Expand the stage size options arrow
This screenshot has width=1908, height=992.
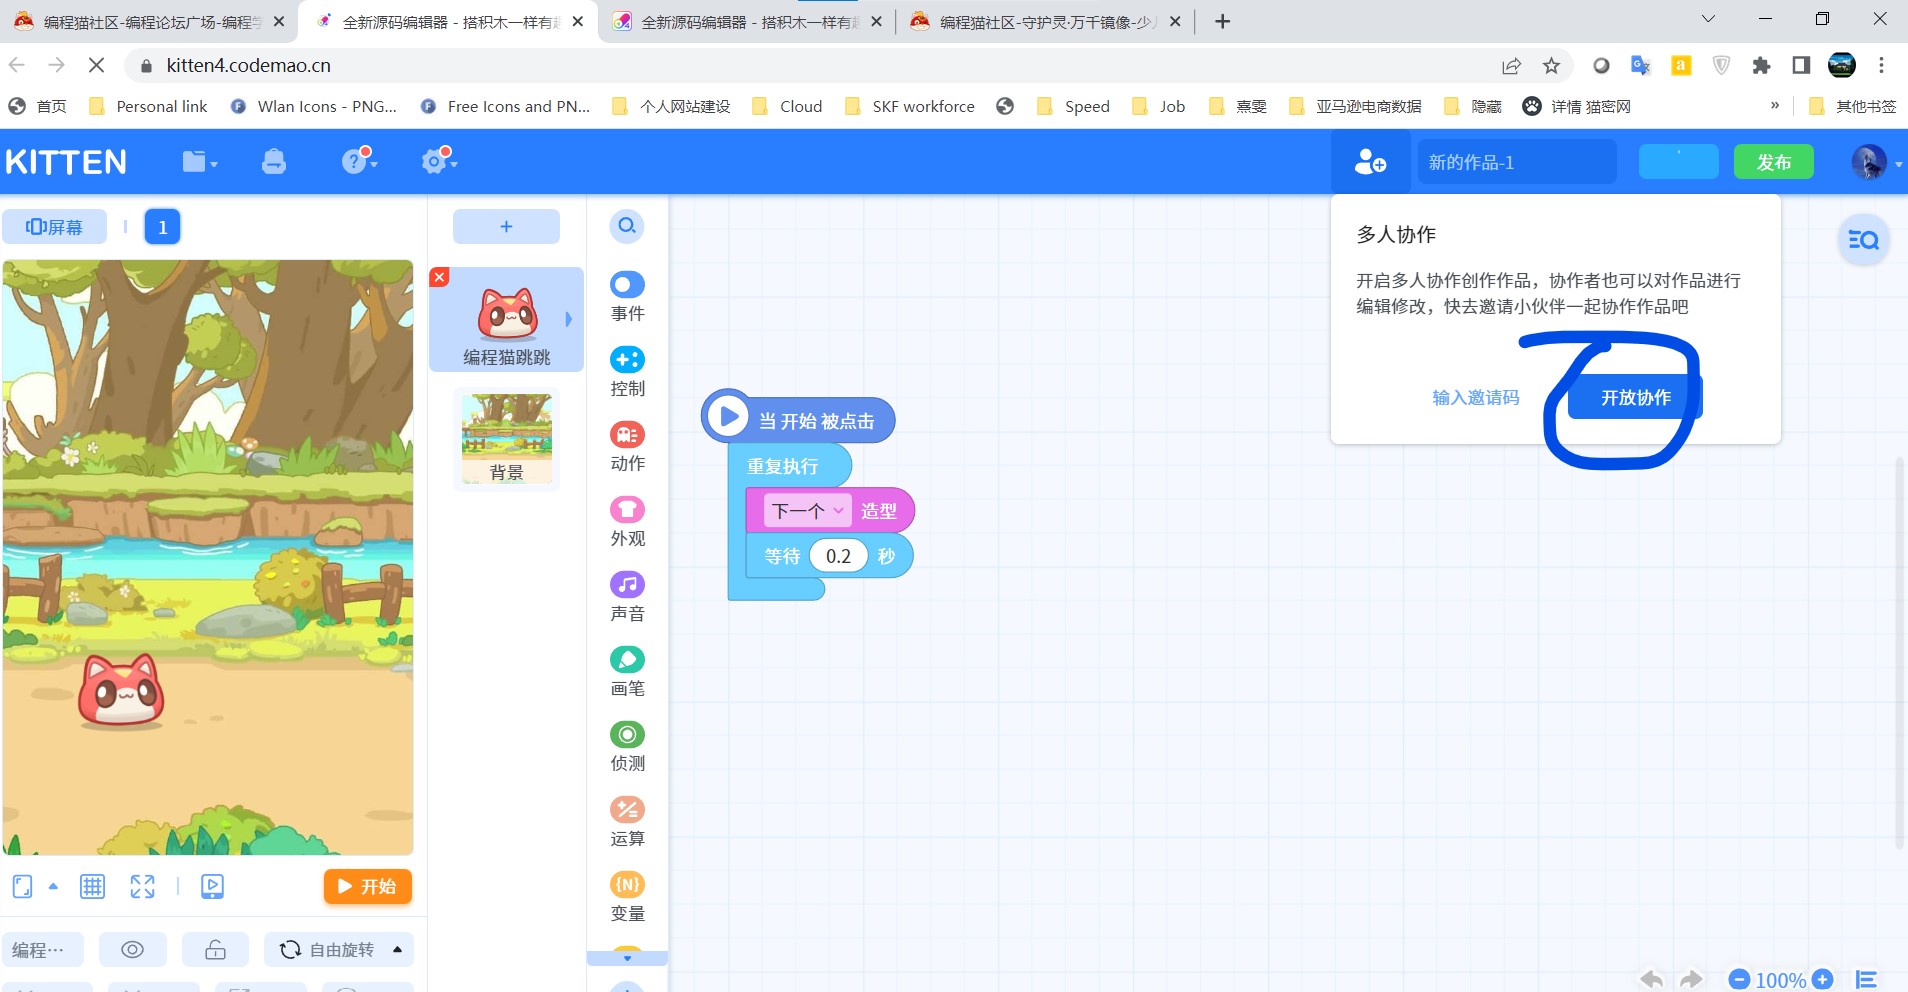click(53, 886)
